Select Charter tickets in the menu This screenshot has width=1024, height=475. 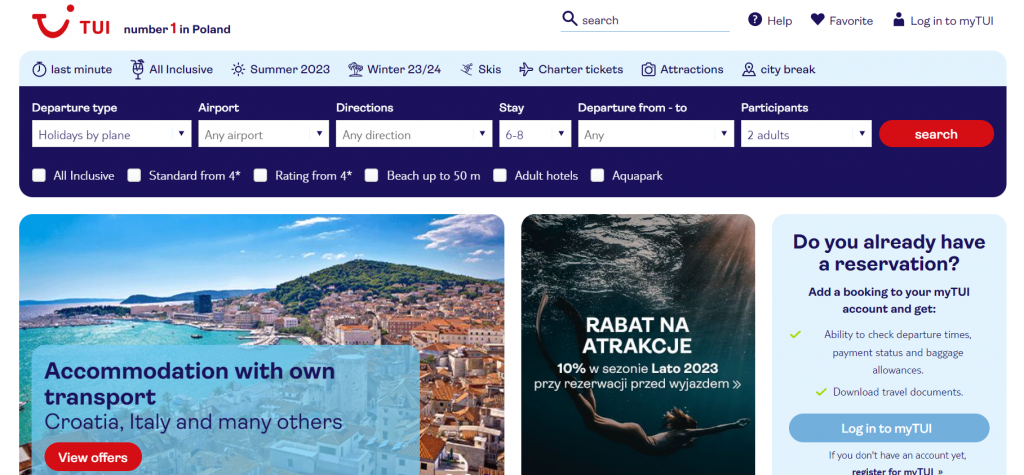[x=571, y=69]
